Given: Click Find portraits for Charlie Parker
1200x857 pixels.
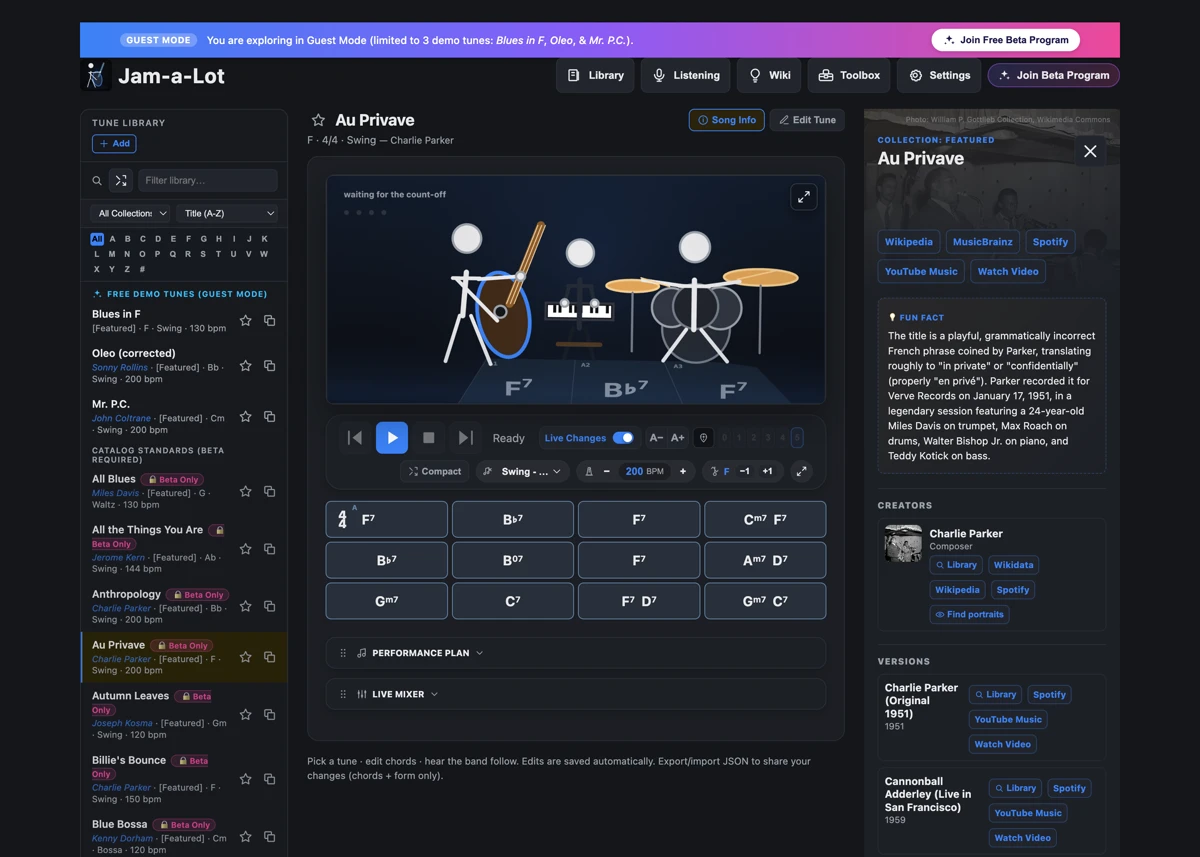Looking at the screenshot, I should click(x=969, y=615).
